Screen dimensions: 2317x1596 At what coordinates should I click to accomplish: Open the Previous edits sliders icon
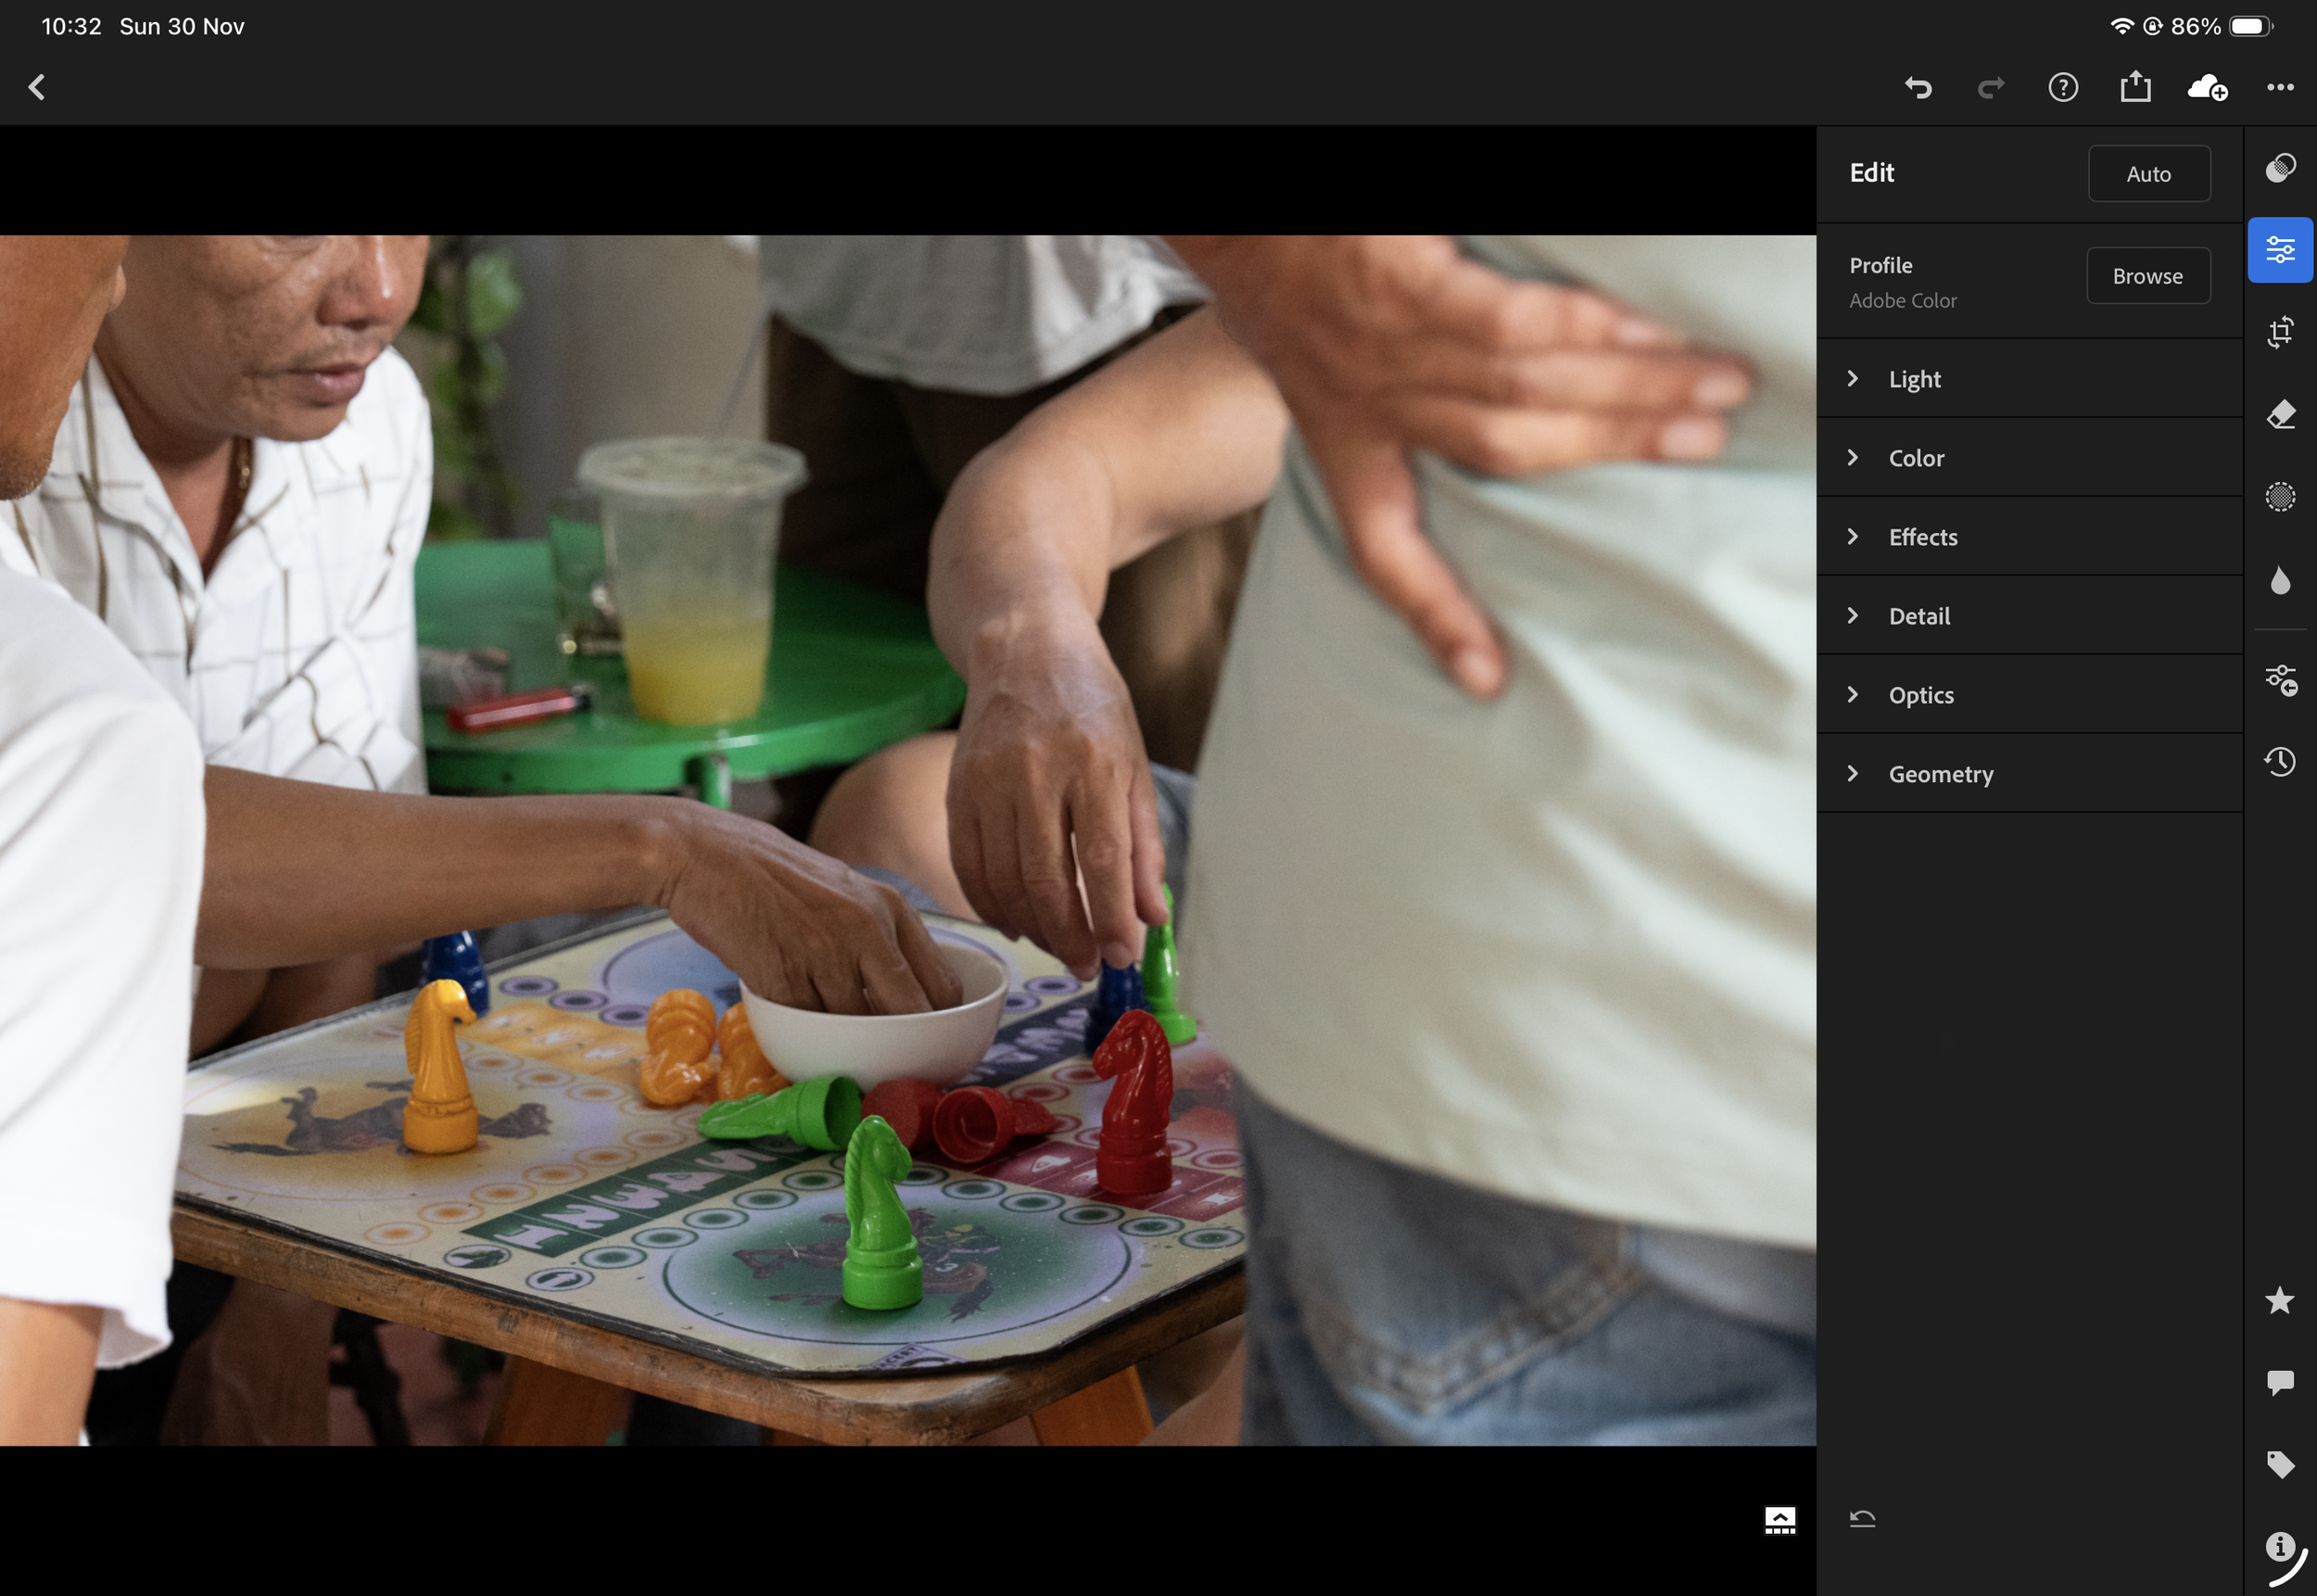coord(2279,680)
